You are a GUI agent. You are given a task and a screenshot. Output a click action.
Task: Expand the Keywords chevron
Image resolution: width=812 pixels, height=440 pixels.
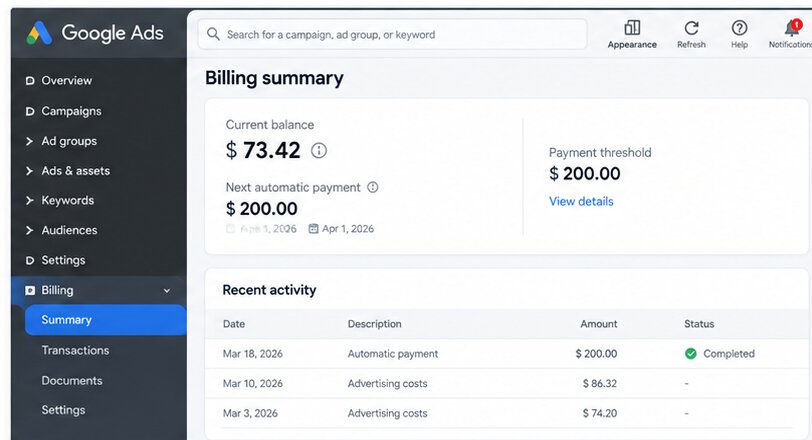click(30, 200)
